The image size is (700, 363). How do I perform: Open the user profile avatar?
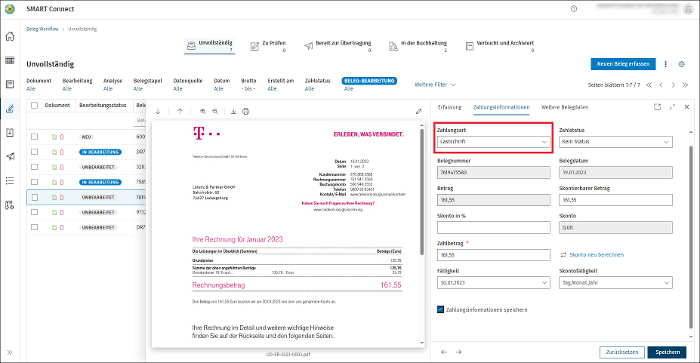688,9
